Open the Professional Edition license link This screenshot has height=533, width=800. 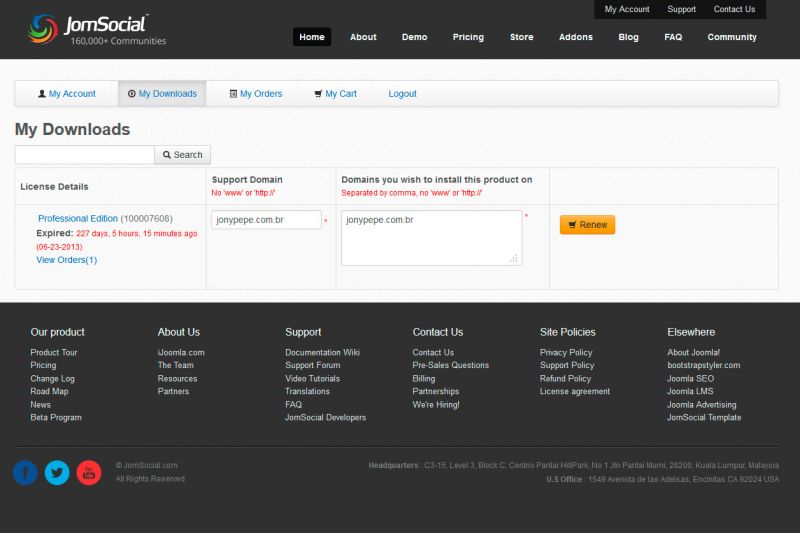[x=78, y=218]
